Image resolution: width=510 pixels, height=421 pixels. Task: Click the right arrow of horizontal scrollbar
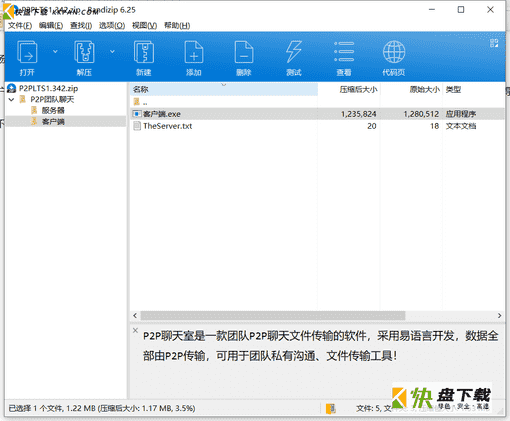click(x=499, y=315)
